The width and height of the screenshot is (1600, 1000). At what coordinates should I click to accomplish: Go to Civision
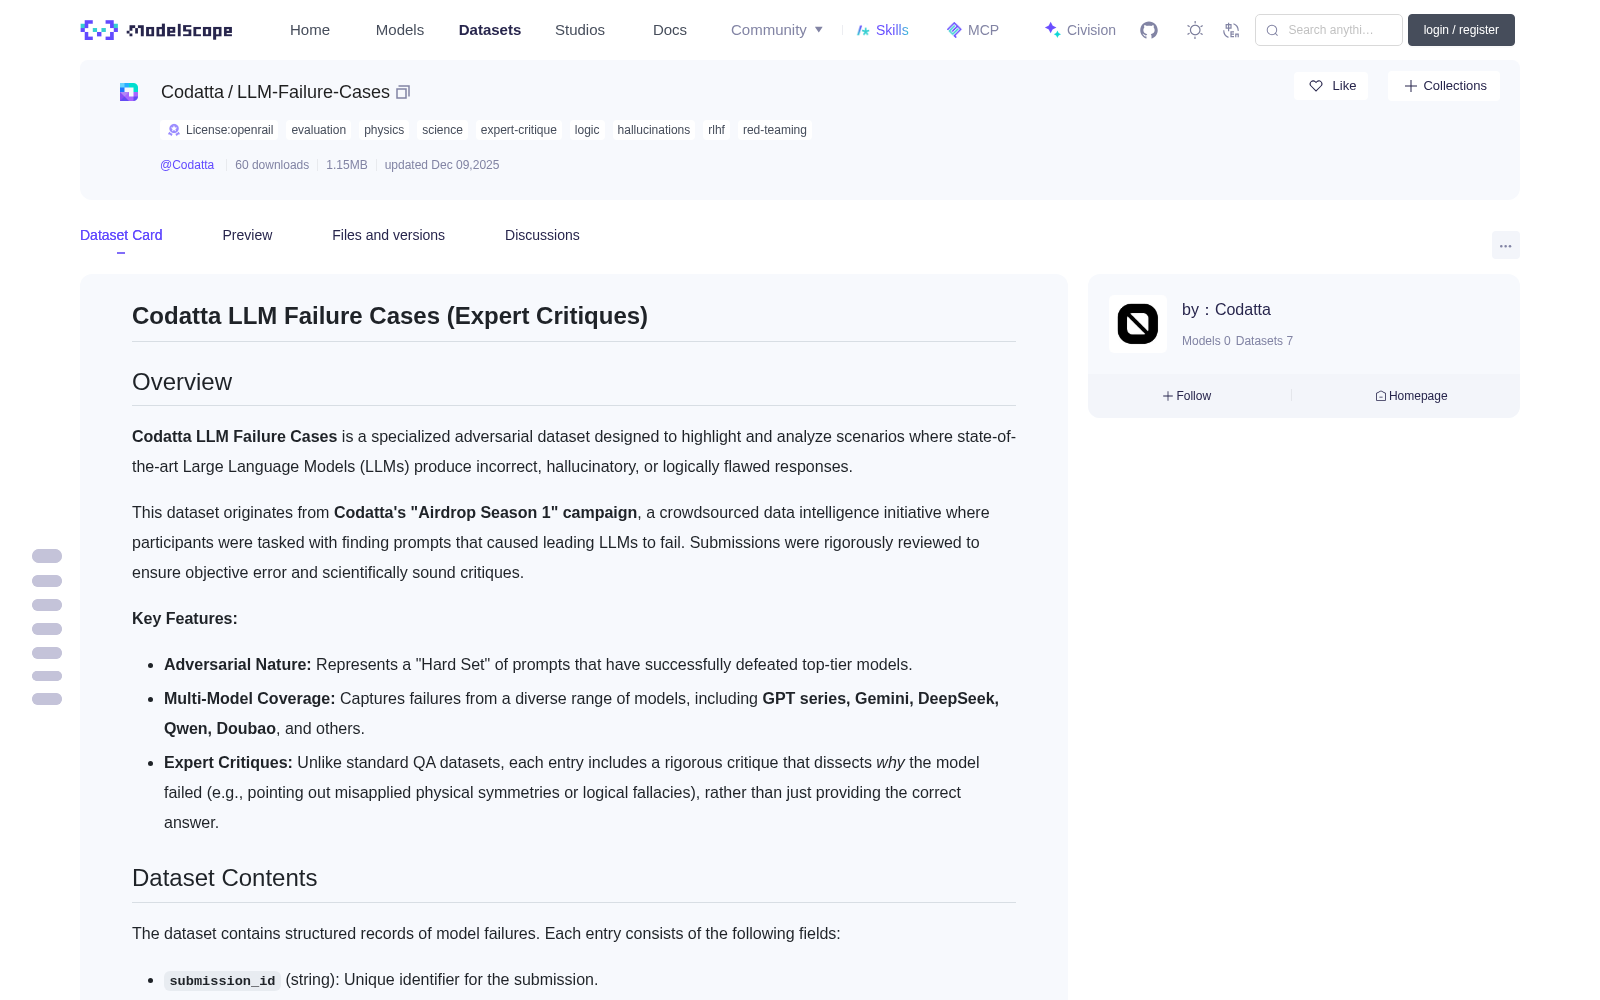(1079, 30)
